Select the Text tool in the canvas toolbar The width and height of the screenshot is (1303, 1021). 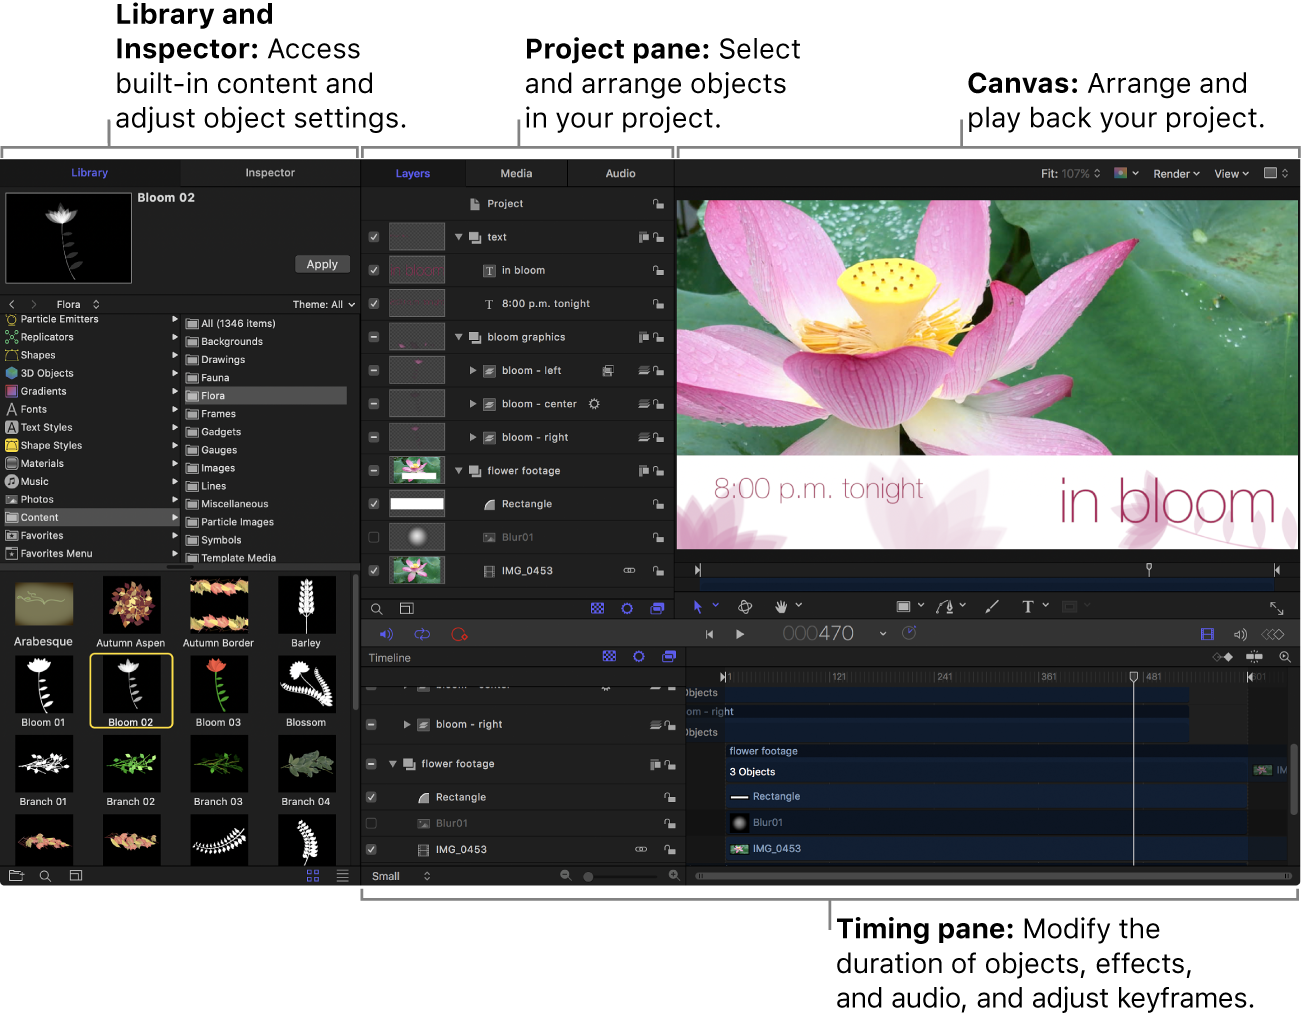[1028, 606]
